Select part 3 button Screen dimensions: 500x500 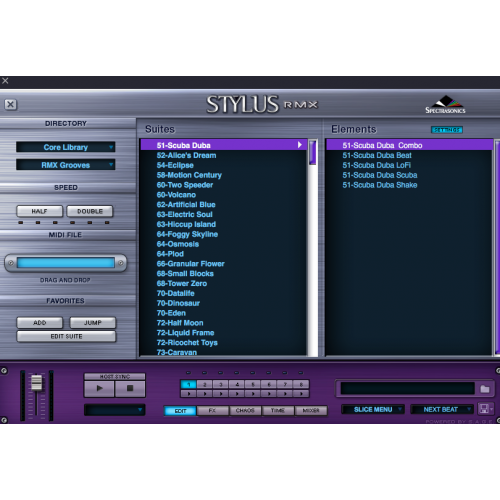click(x=221, y=384)
